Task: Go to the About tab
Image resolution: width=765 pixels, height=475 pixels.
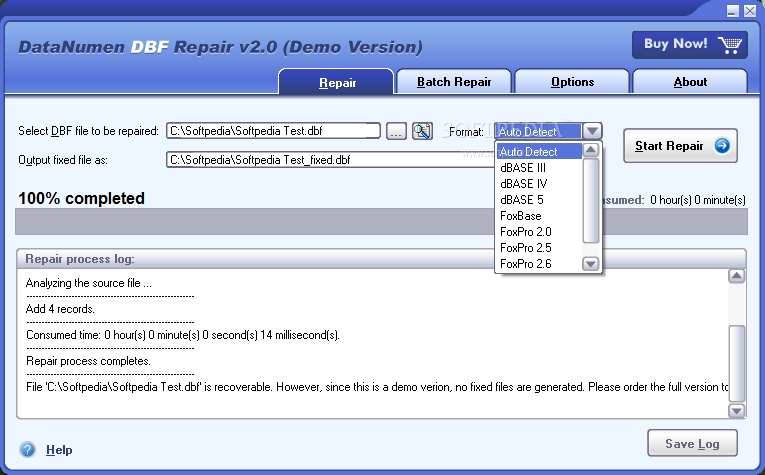Action: click(690, 81)
